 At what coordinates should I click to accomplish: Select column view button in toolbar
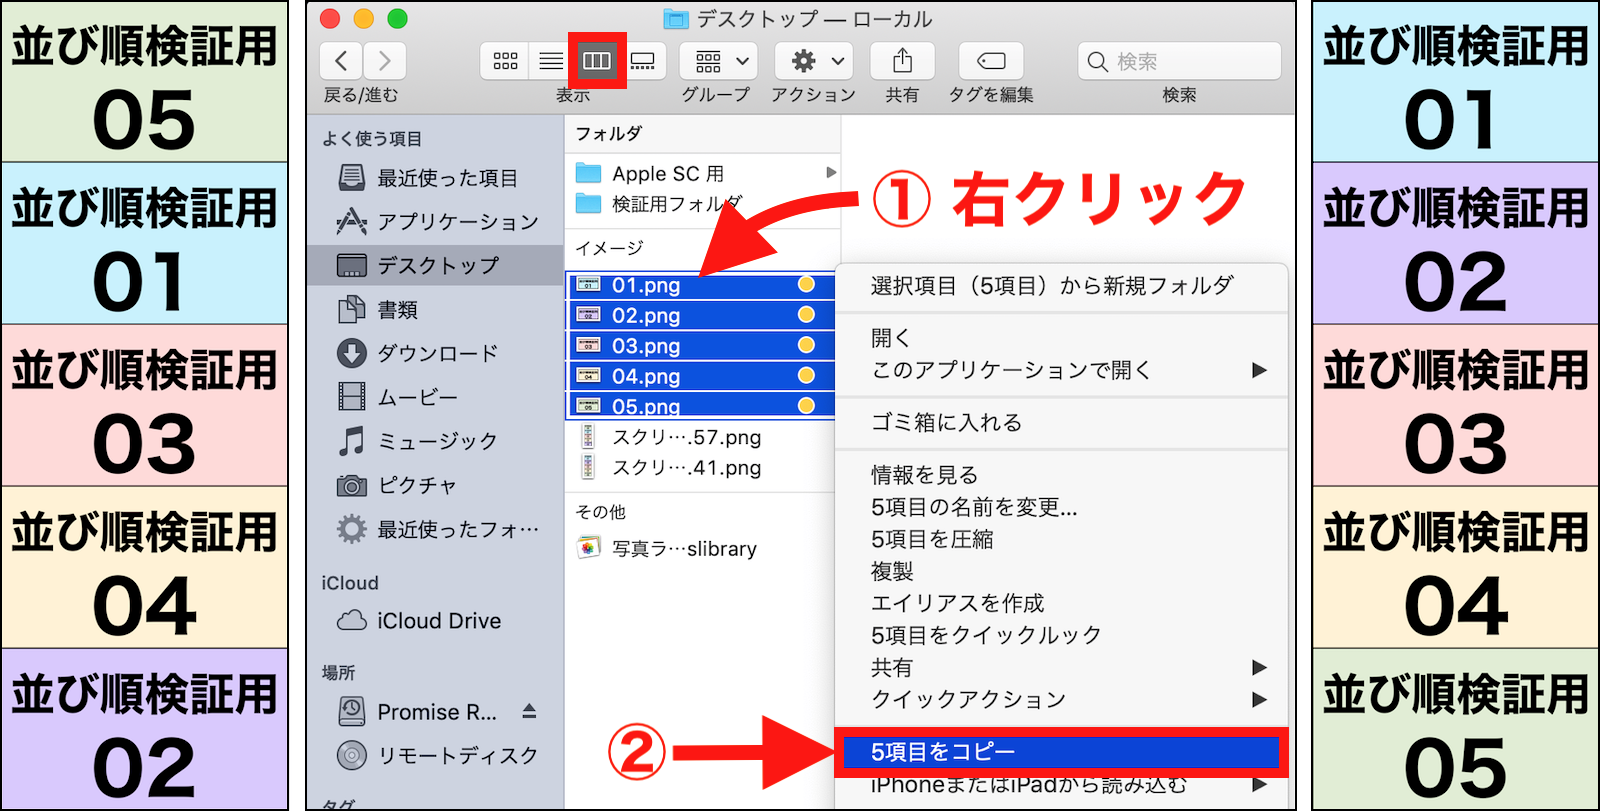pyautogui.click(x=597, y=61)
